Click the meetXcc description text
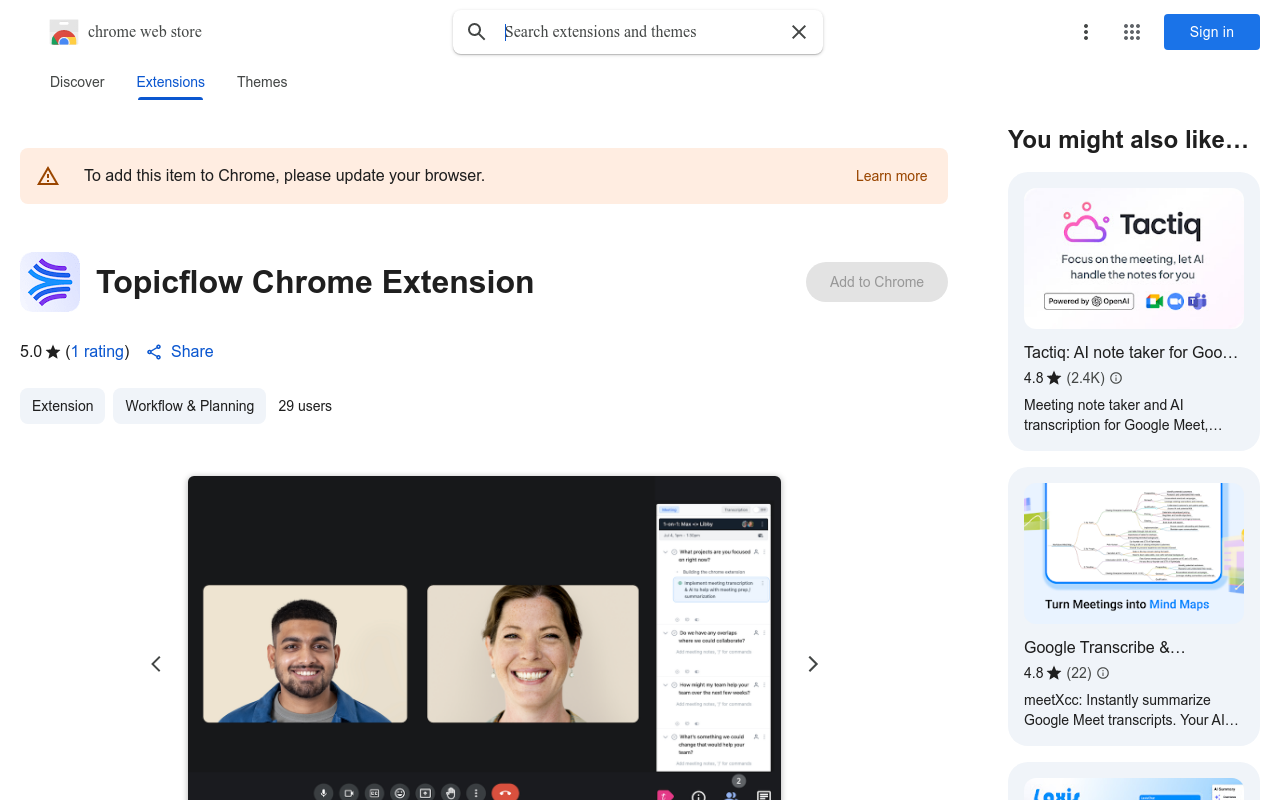Screen dimensions: 1280x800 pyautogui.click(x=1131, y=710)
